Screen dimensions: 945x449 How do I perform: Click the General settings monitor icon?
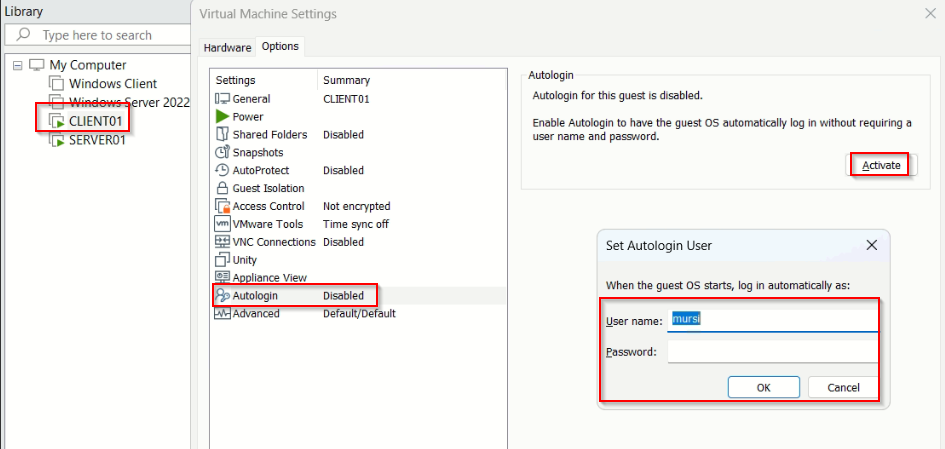pyautogui.click(x=222, y=99)
